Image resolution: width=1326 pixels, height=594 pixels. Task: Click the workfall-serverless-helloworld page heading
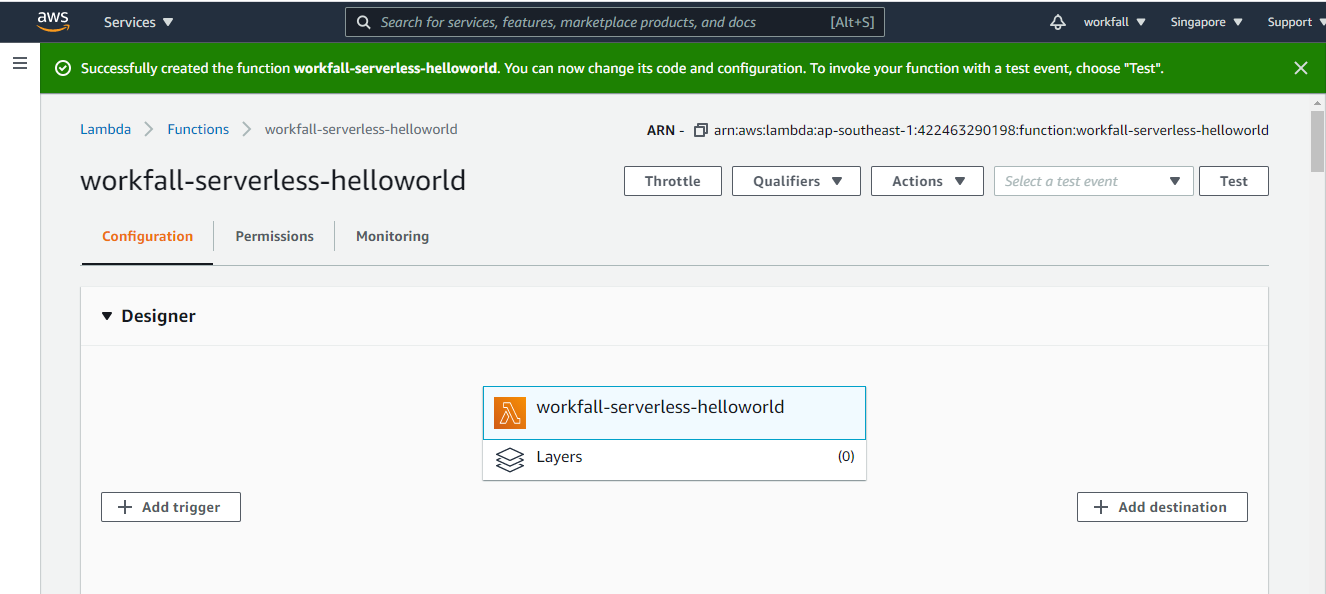[x=273, y=180]
